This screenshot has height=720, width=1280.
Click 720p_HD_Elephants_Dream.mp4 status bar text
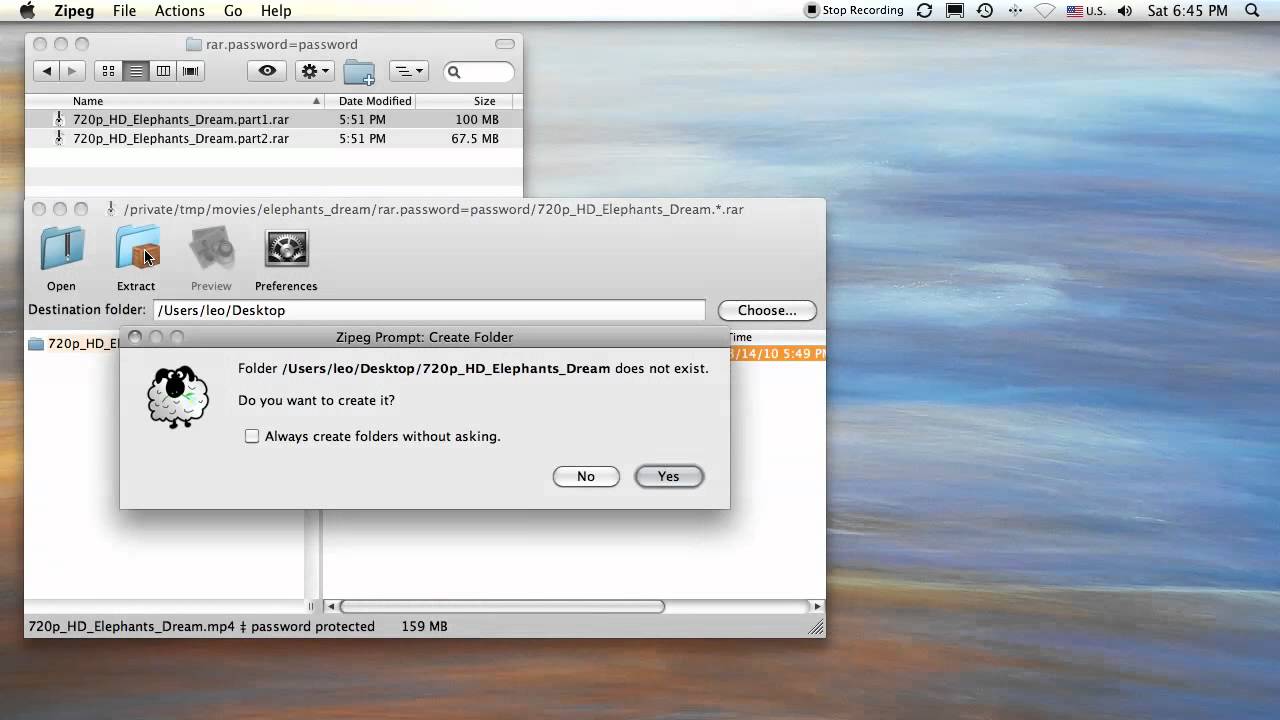[x=131, y=627]
